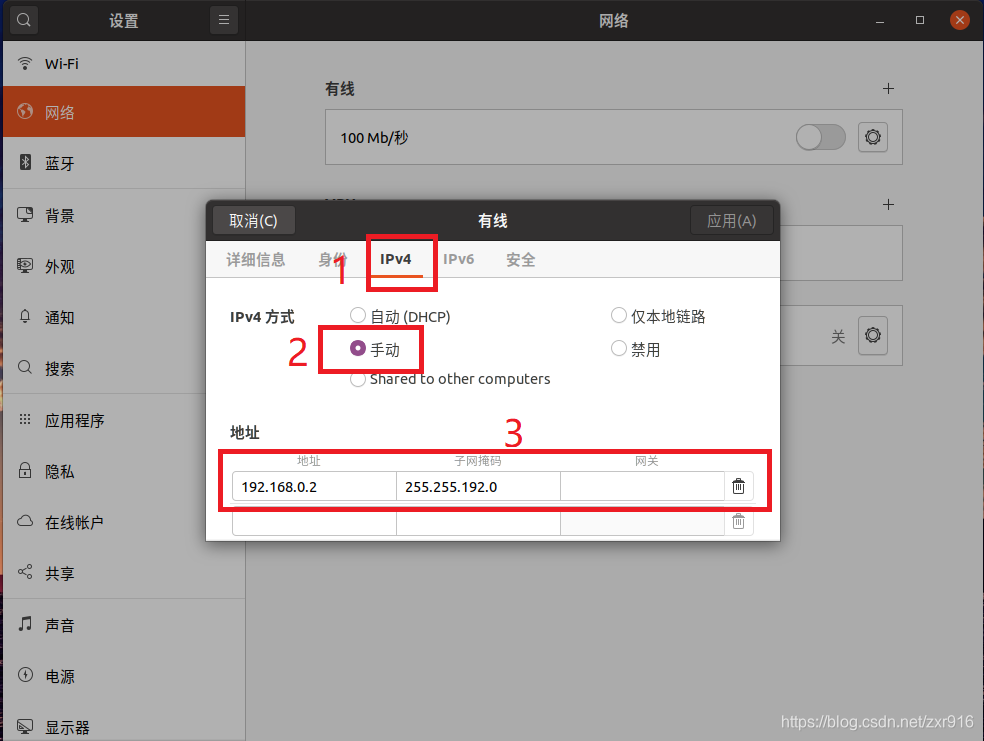
Task: Click the 100 Mb/秒 connection label
Action: click(374, 137)
